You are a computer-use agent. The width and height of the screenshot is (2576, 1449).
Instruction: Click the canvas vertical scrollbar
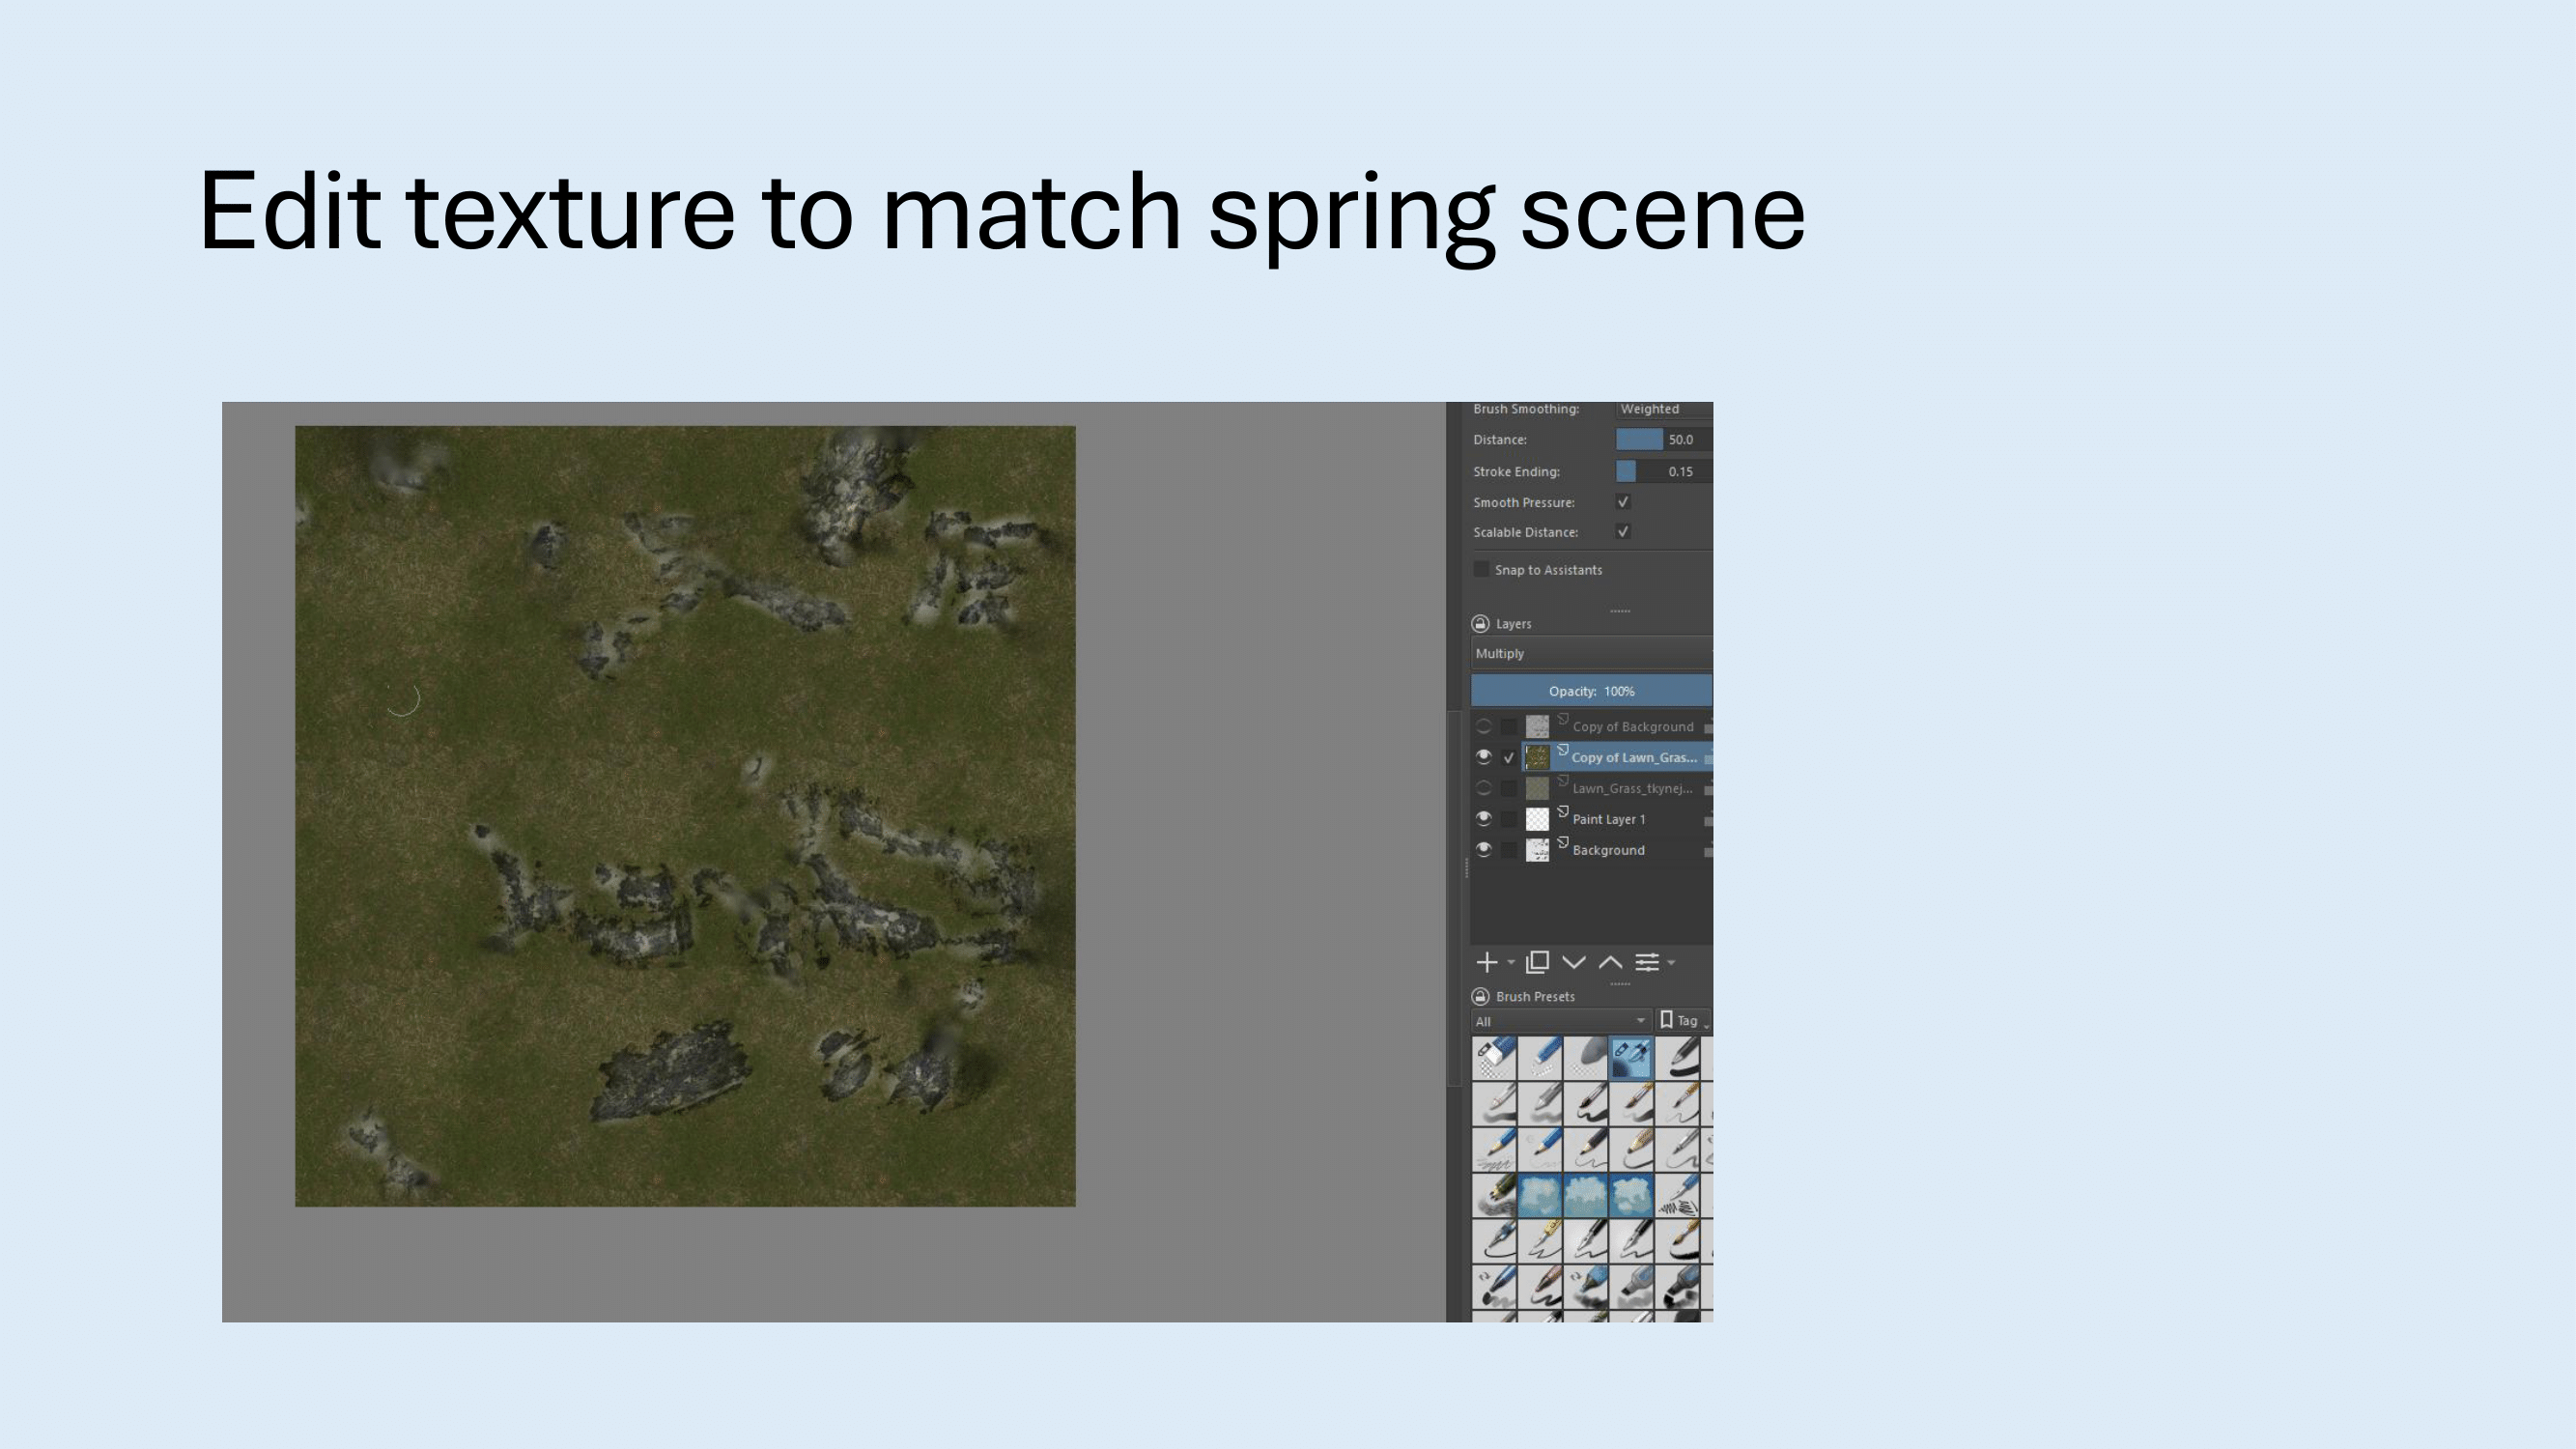coord(1454,897)
